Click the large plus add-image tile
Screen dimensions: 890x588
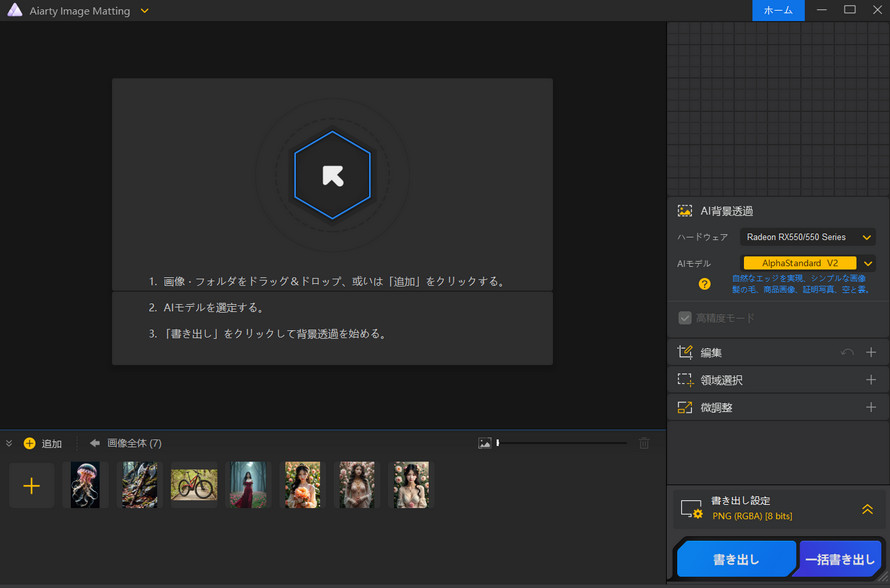click(x=32, y=486)
